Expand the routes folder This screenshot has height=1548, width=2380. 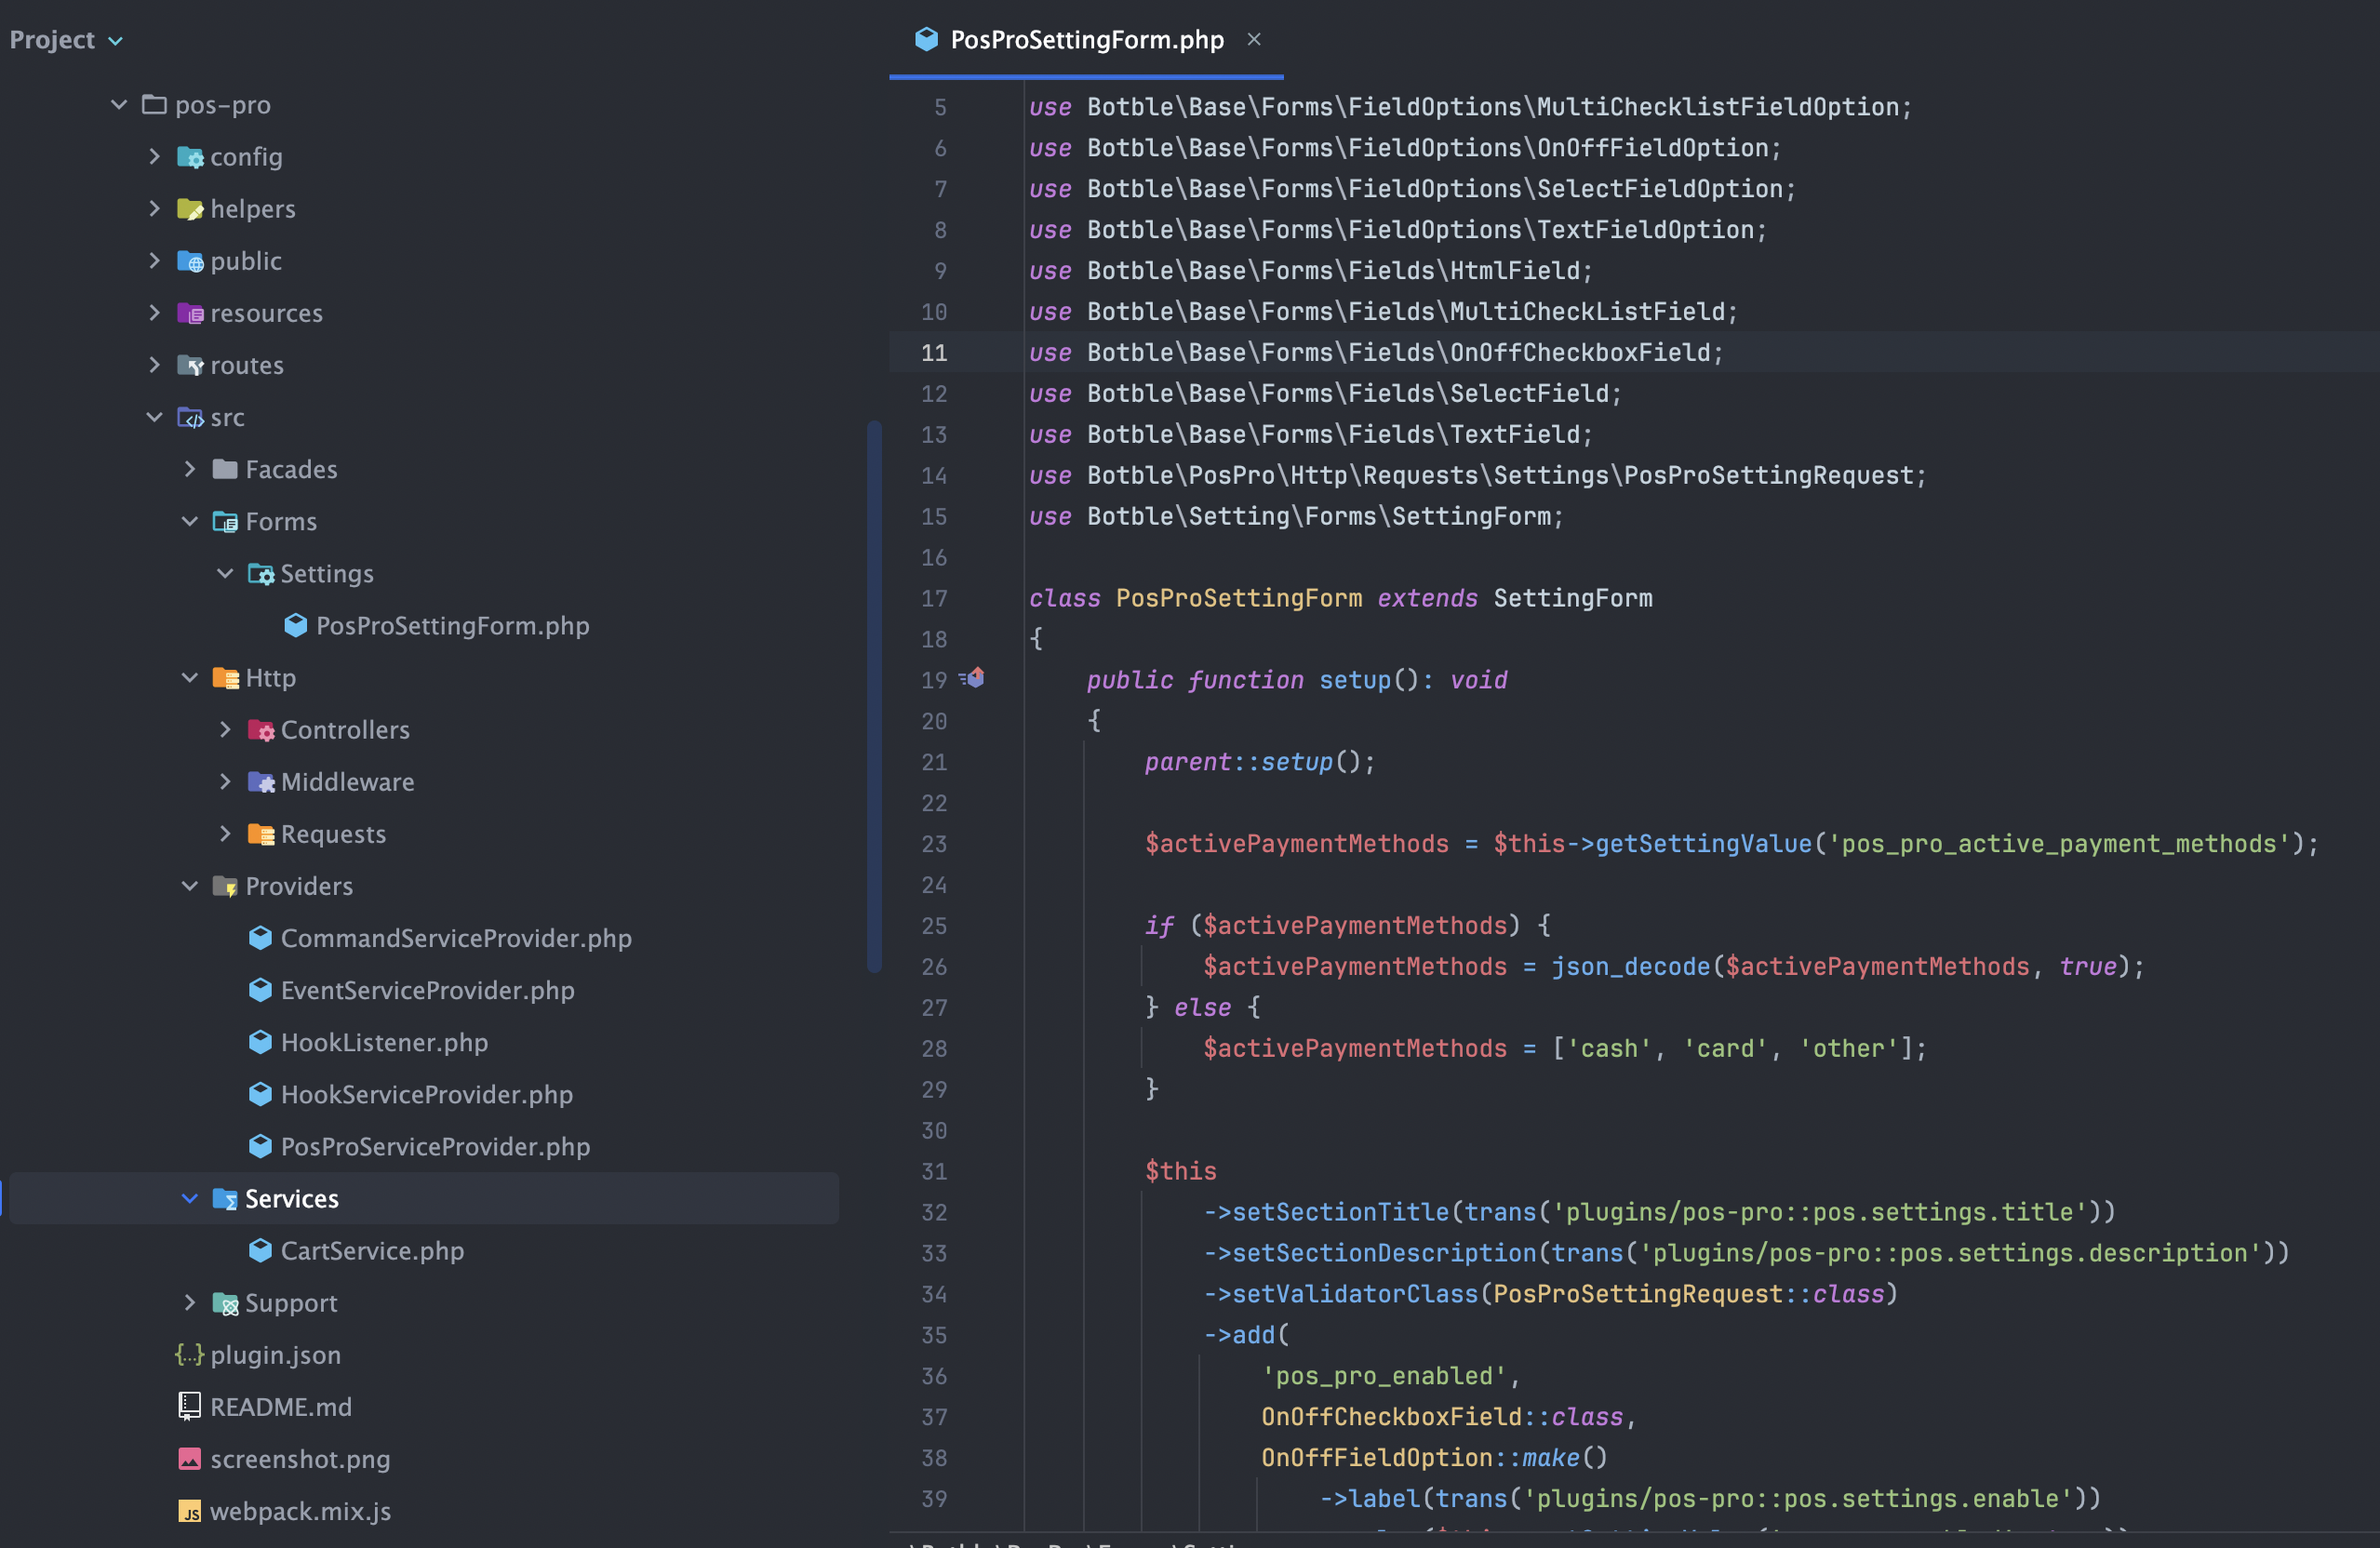tap(154, 364)
